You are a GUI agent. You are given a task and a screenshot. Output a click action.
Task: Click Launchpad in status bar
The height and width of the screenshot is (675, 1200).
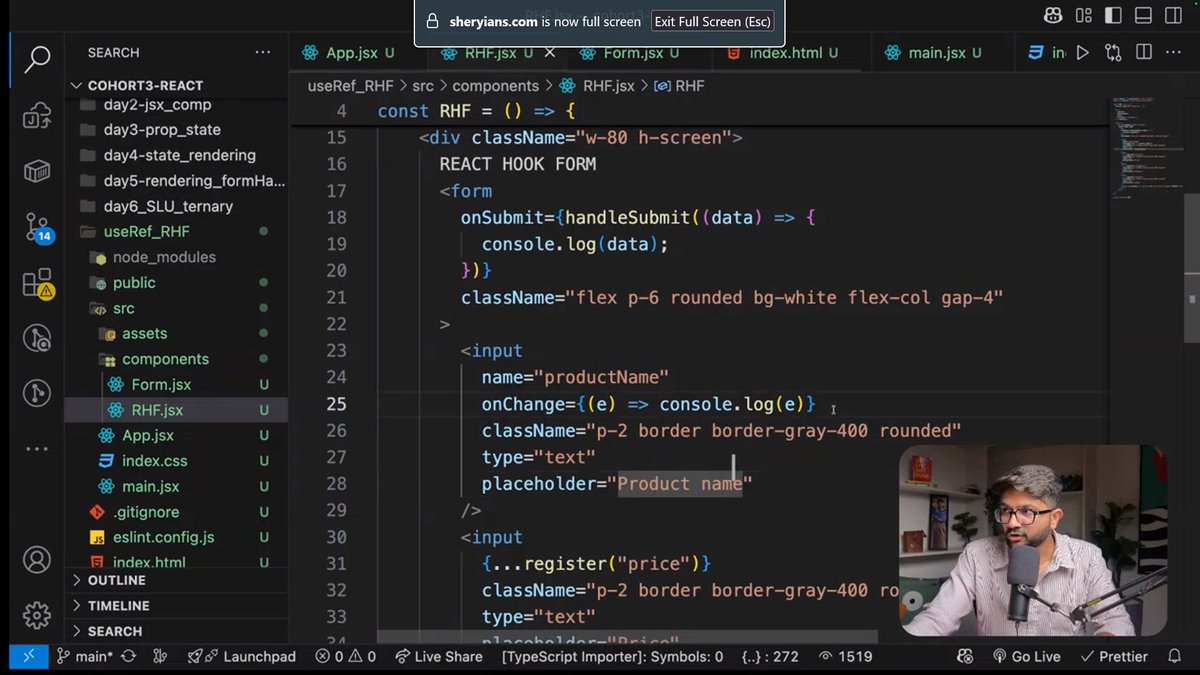point(242,657)
